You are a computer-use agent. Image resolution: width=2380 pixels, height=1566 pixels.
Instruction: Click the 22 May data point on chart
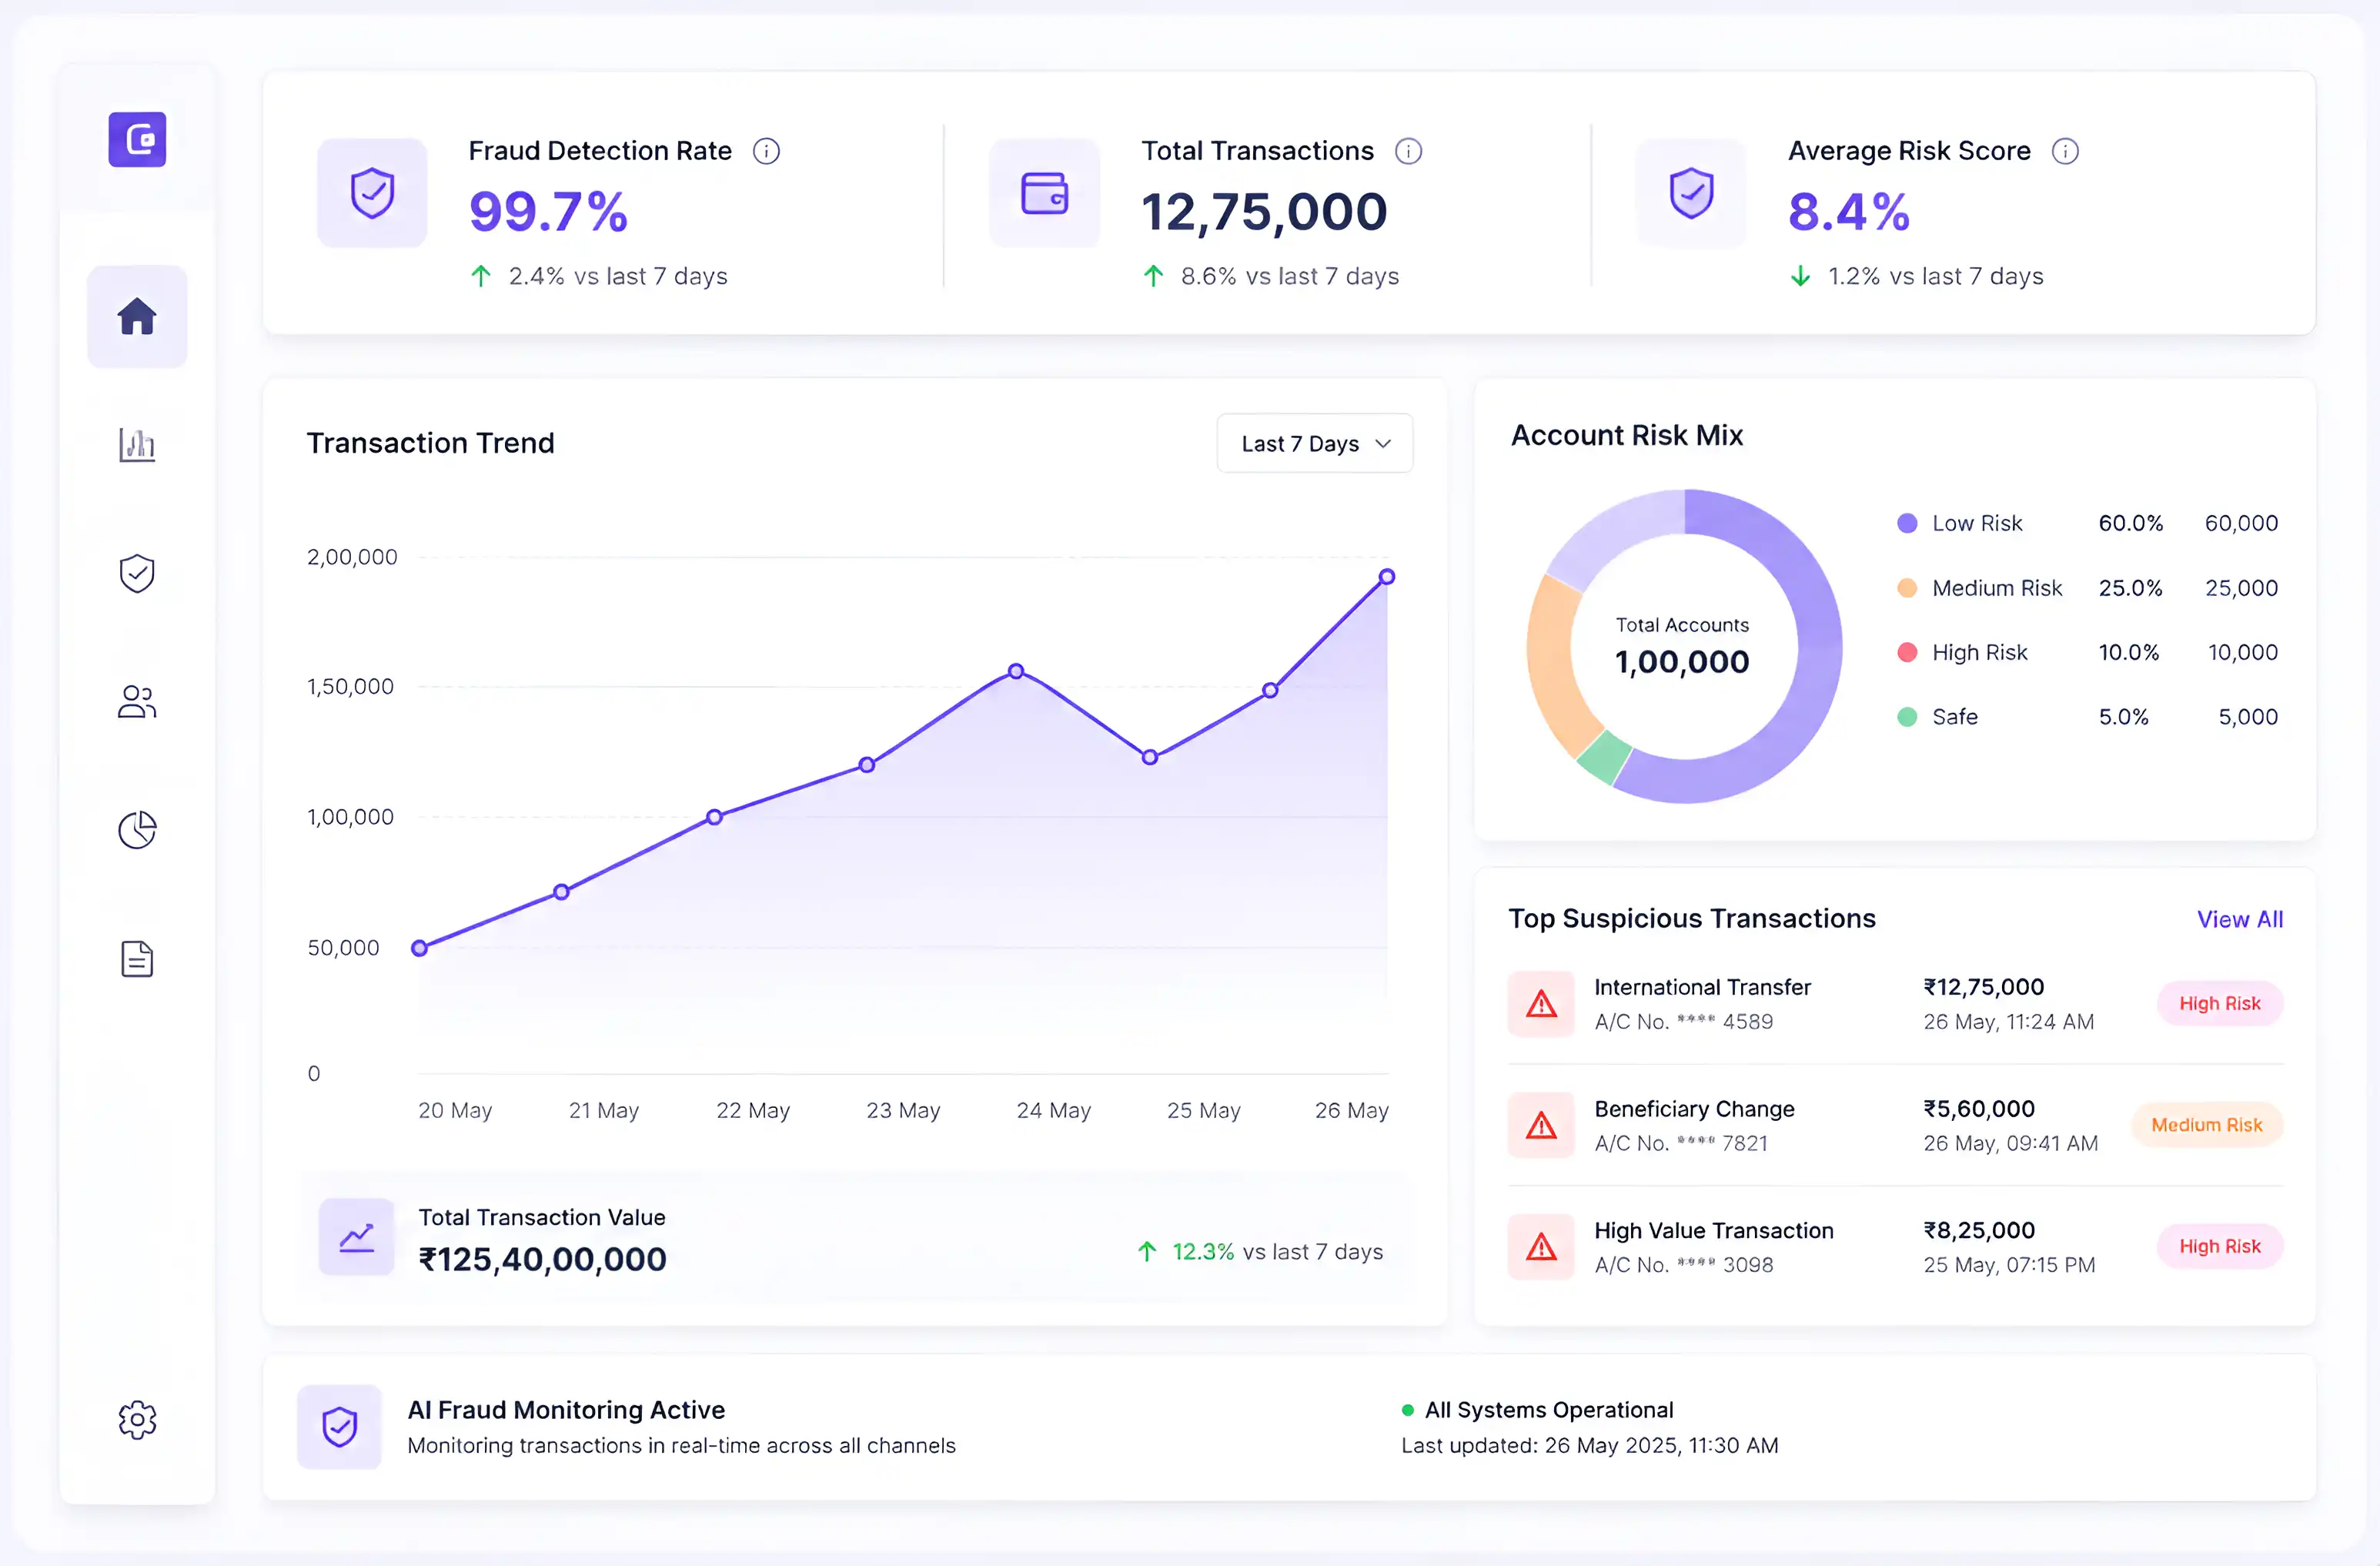(x=714, y=817)
